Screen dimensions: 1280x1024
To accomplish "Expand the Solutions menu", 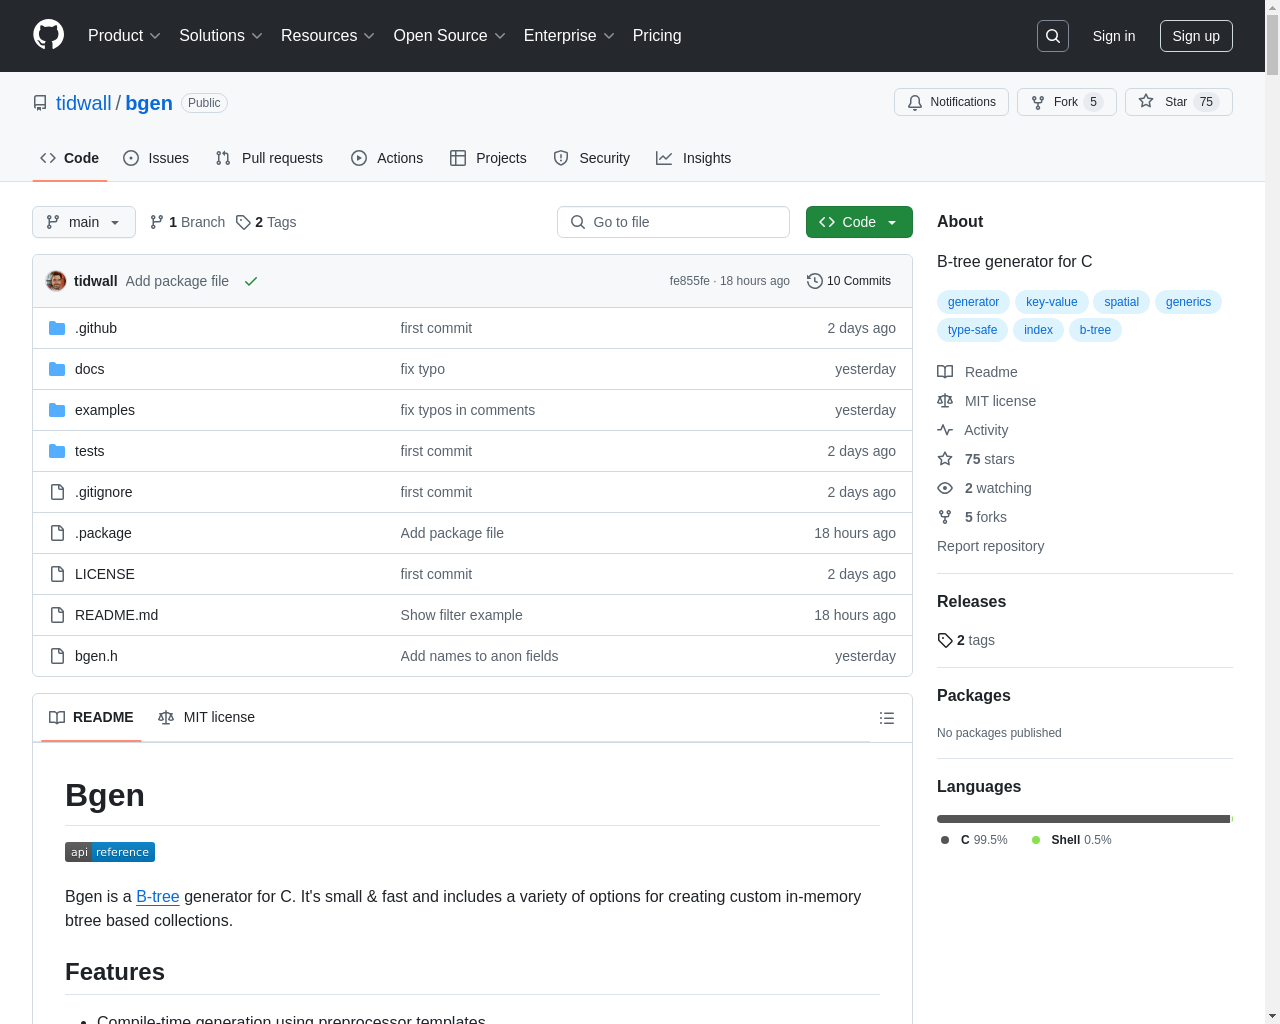I will [x=221, y=36].
